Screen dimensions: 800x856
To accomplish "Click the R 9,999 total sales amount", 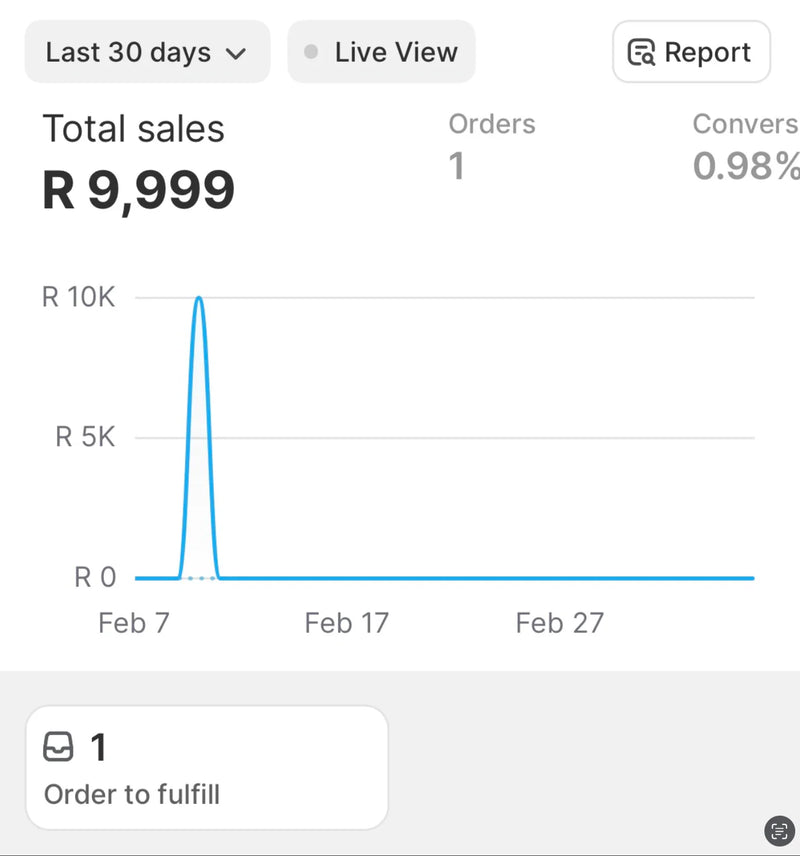I will pos(138,189).
